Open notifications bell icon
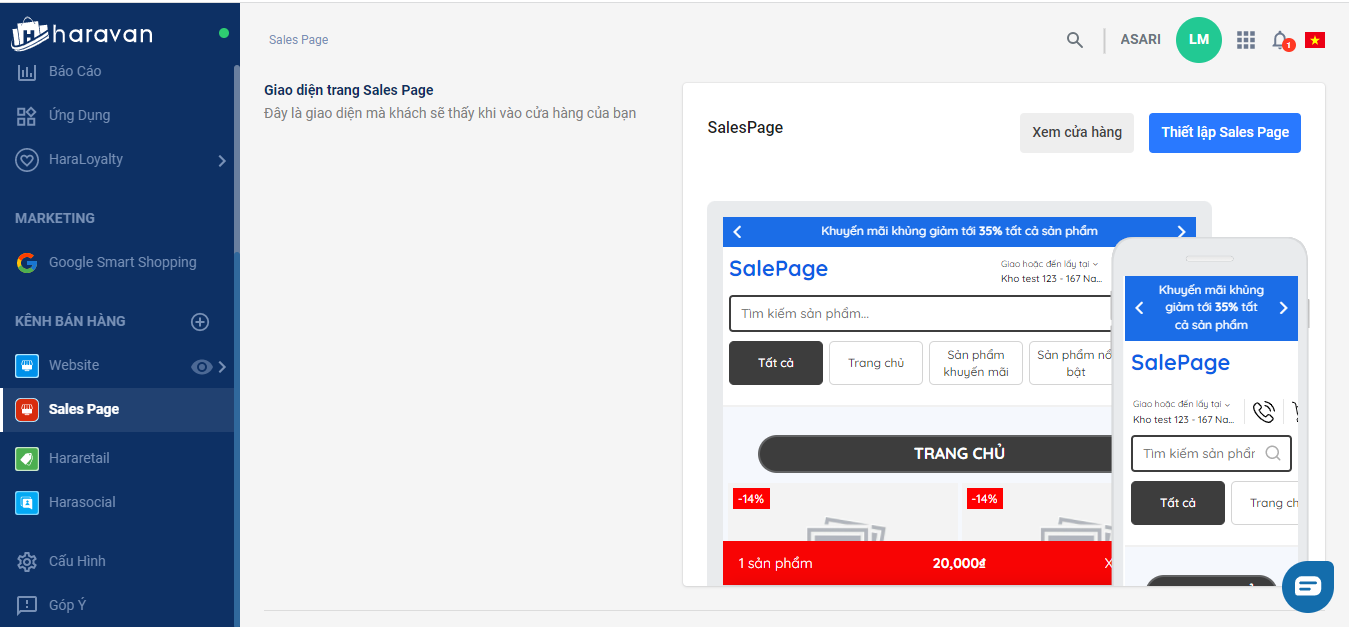1349x627 pixels. click(1280, 40)
